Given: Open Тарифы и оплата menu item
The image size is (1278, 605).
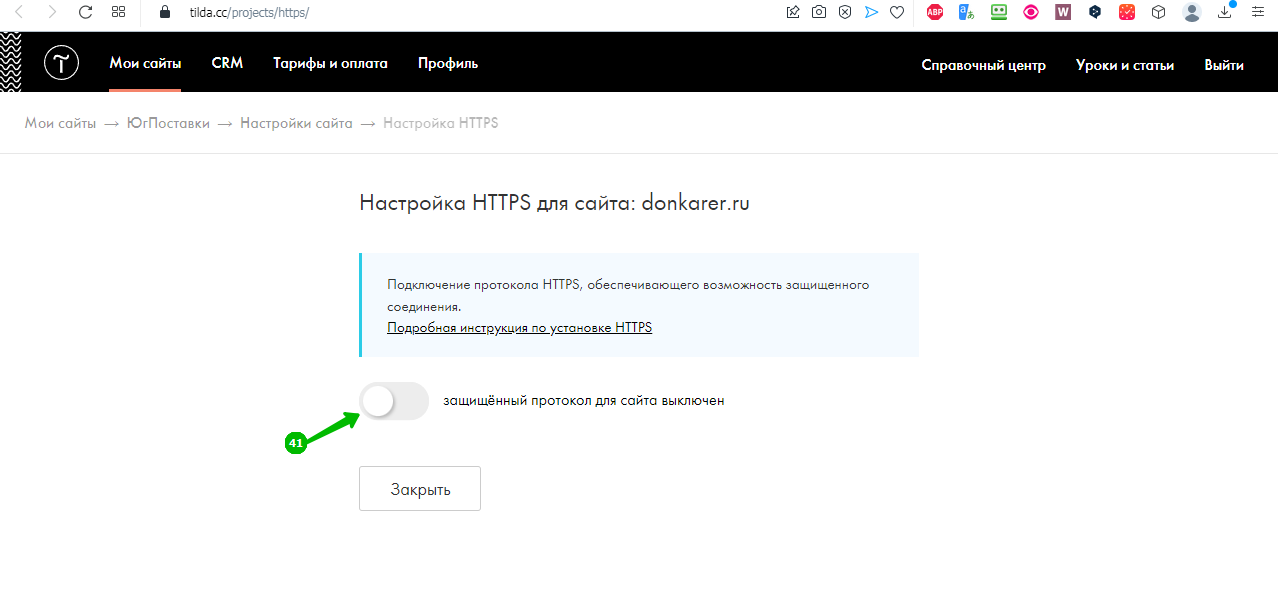Looking at the screenshot, I should click(x=330, y=63).
